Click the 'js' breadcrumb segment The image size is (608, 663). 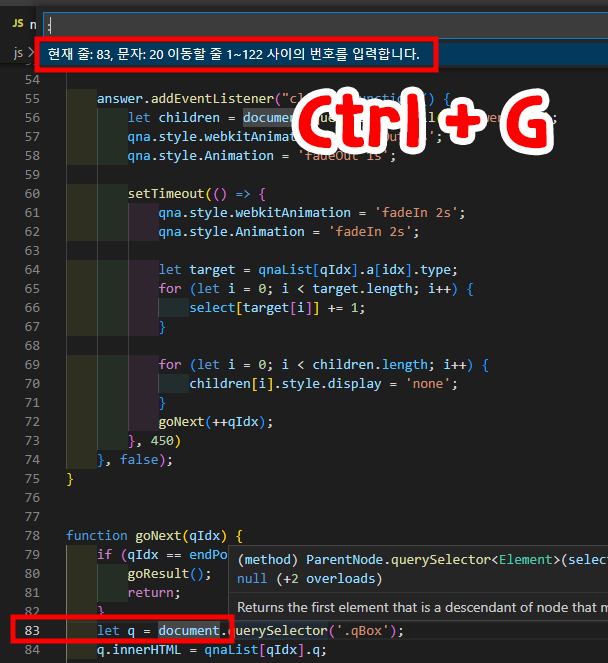[x=18, y=53]
